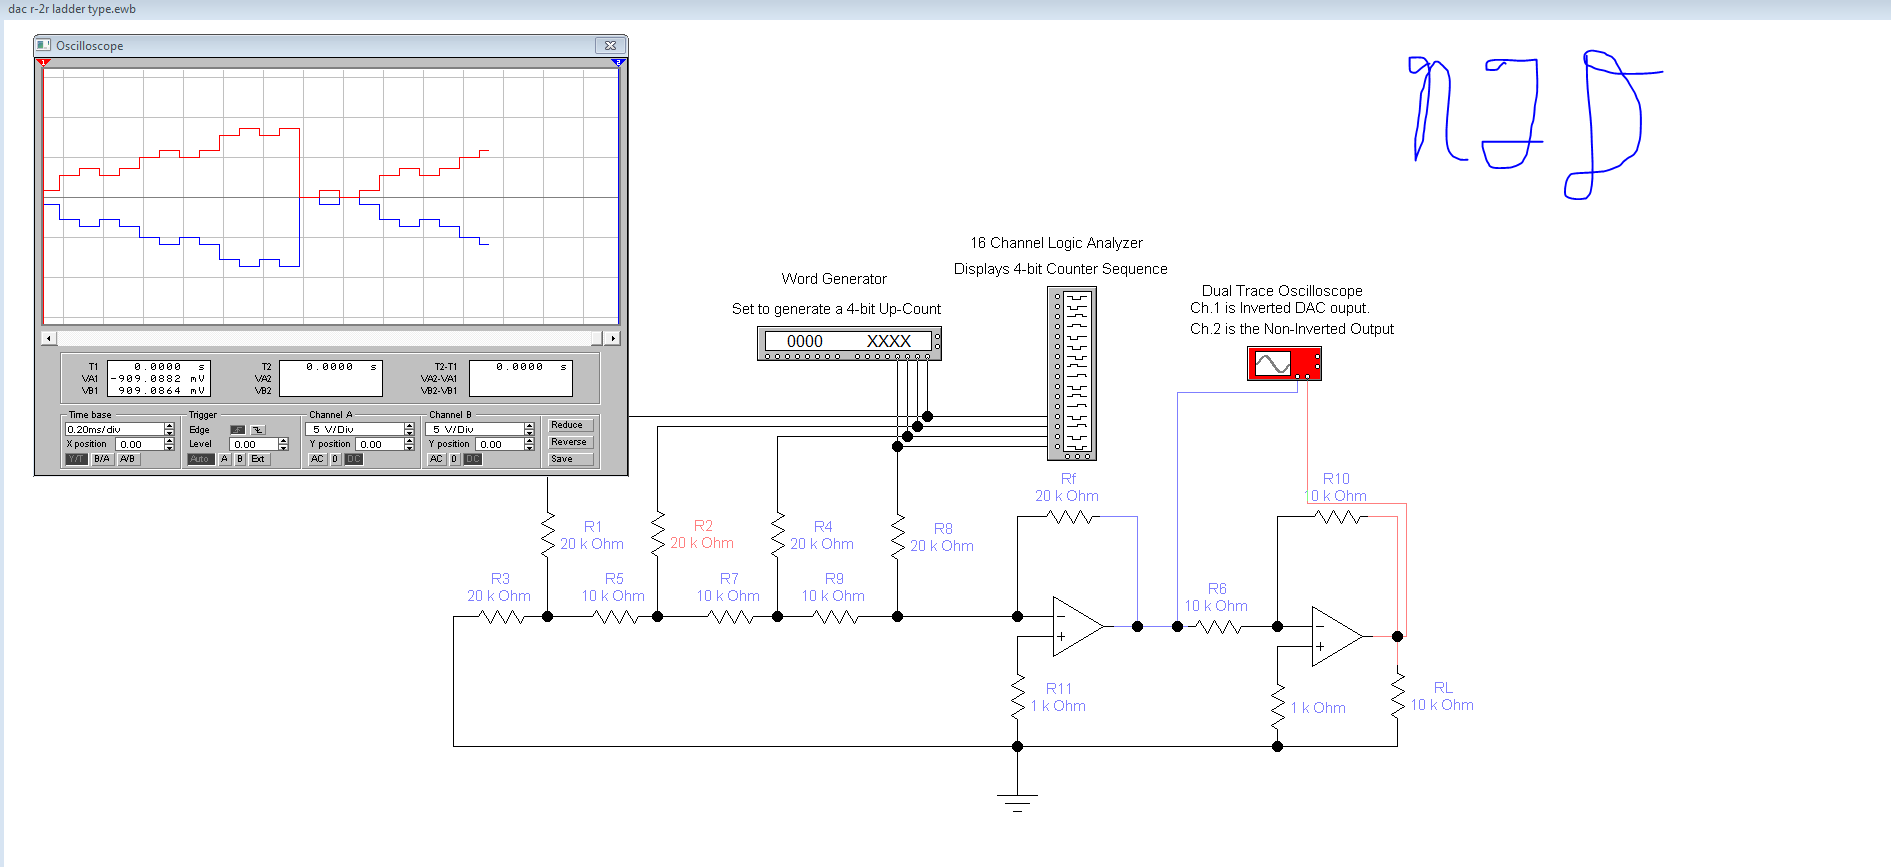Open the 16 Channel Logic Analyzer instrument
The image size is (1891, 867).
pyautogui.click(x=1072, y=373)
